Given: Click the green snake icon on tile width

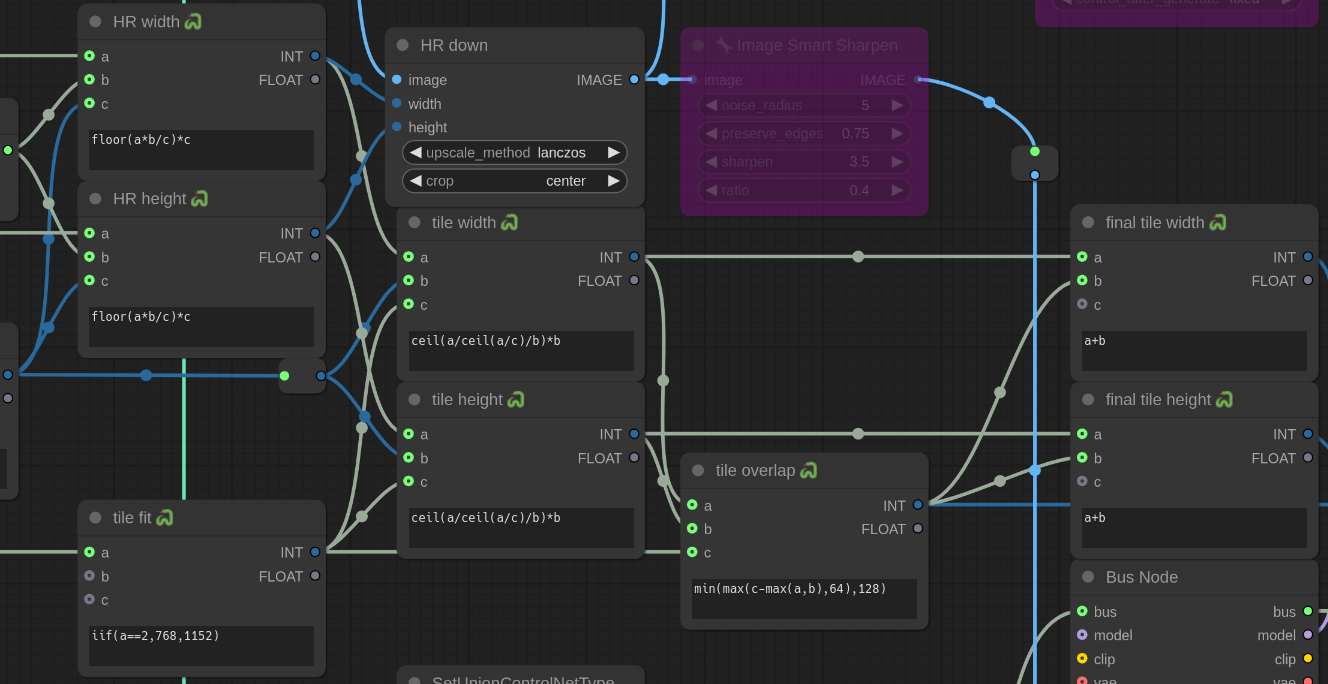Looking at the screenshot, I should tap(510, 222).
